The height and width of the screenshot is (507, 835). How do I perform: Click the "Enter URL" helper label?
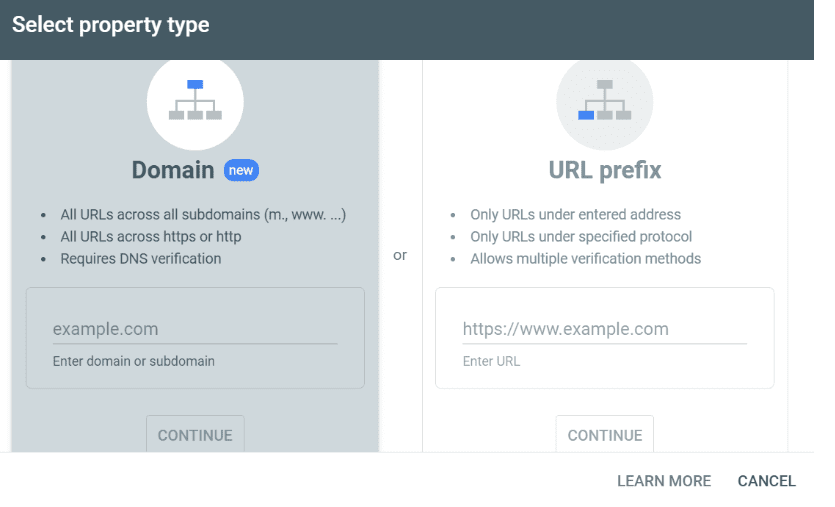coord(492,361)
